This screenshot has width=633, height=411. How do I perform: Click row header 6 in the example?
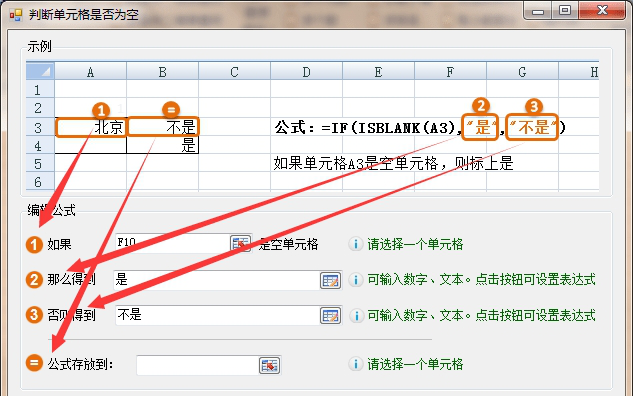click(x=40, y=182)
